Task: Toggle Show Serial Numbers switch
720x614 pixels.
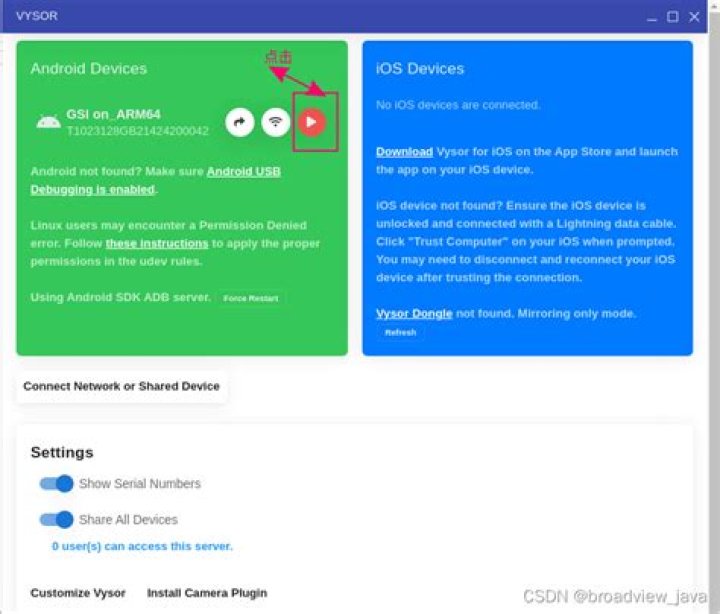Action: point(56,484)
